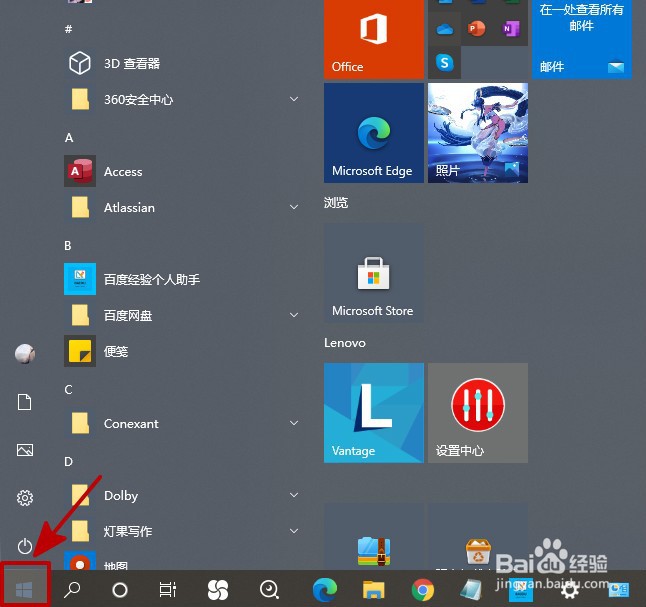Click the letter C section header
Viewport: 646px width, 607px height.
tap(68, 389)
